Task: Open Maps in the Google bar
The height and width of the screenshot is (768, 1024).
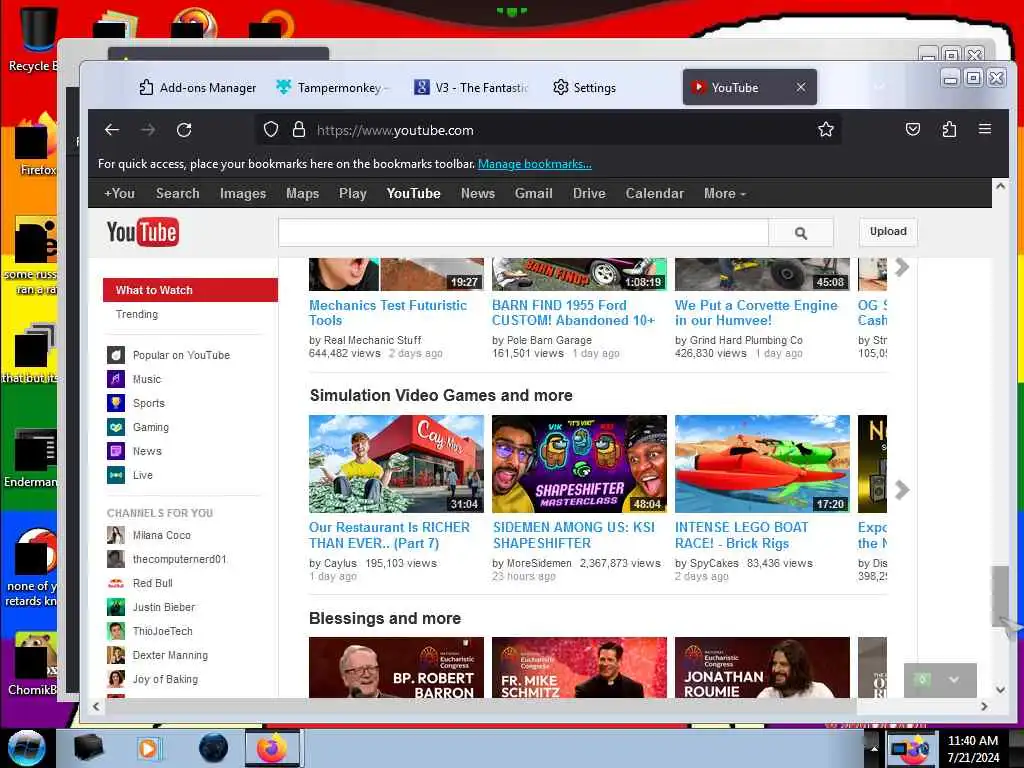Action: point(302,193)
